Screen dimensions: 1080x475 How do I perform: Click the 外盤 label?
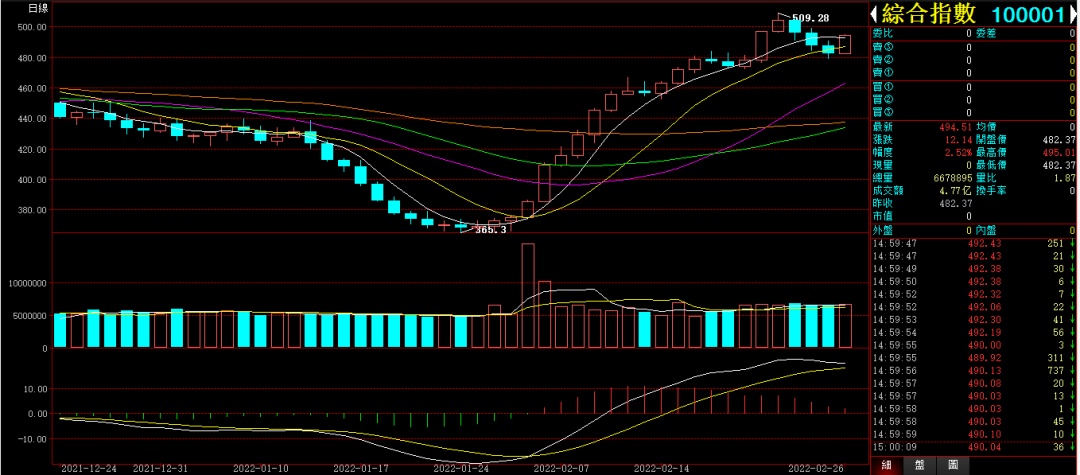[882, 231]
